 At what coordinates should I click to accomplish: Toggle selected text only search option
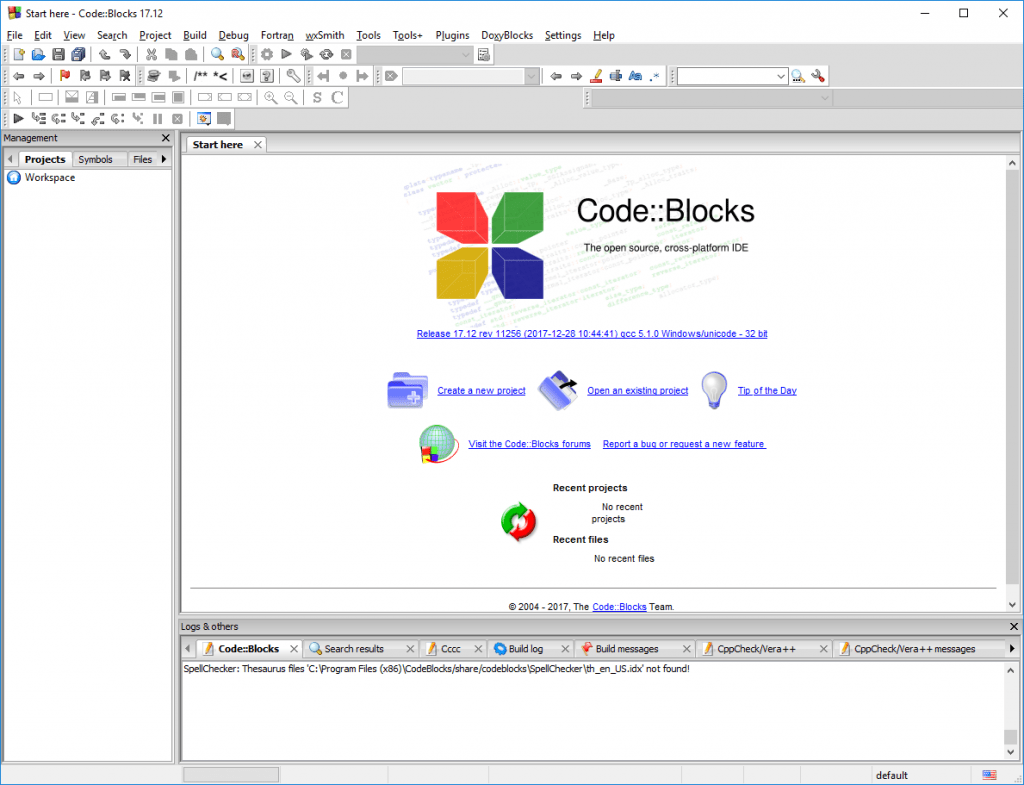point(615,76)
